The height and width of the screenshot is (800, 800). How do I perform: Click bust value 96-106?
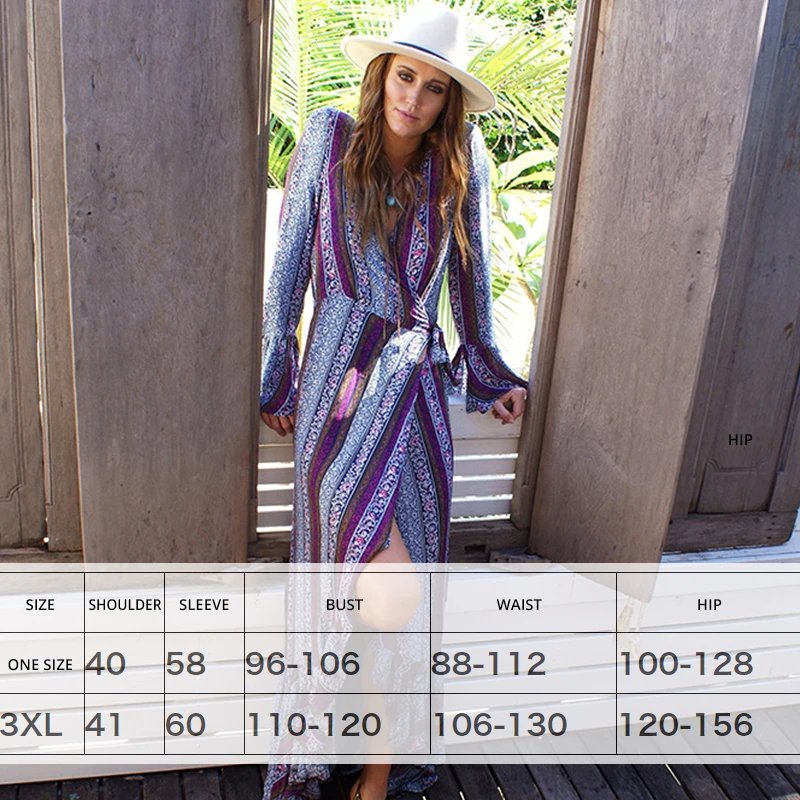click(x=303, y=664)
